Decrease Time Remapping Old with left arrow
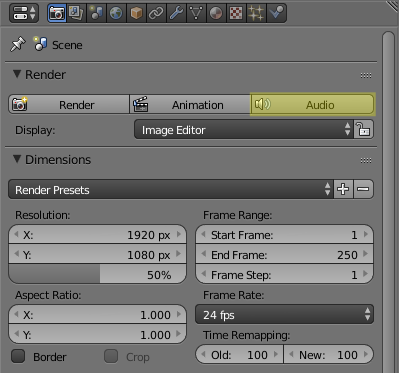Screen dimensions: 399x373 coord(203,354)
